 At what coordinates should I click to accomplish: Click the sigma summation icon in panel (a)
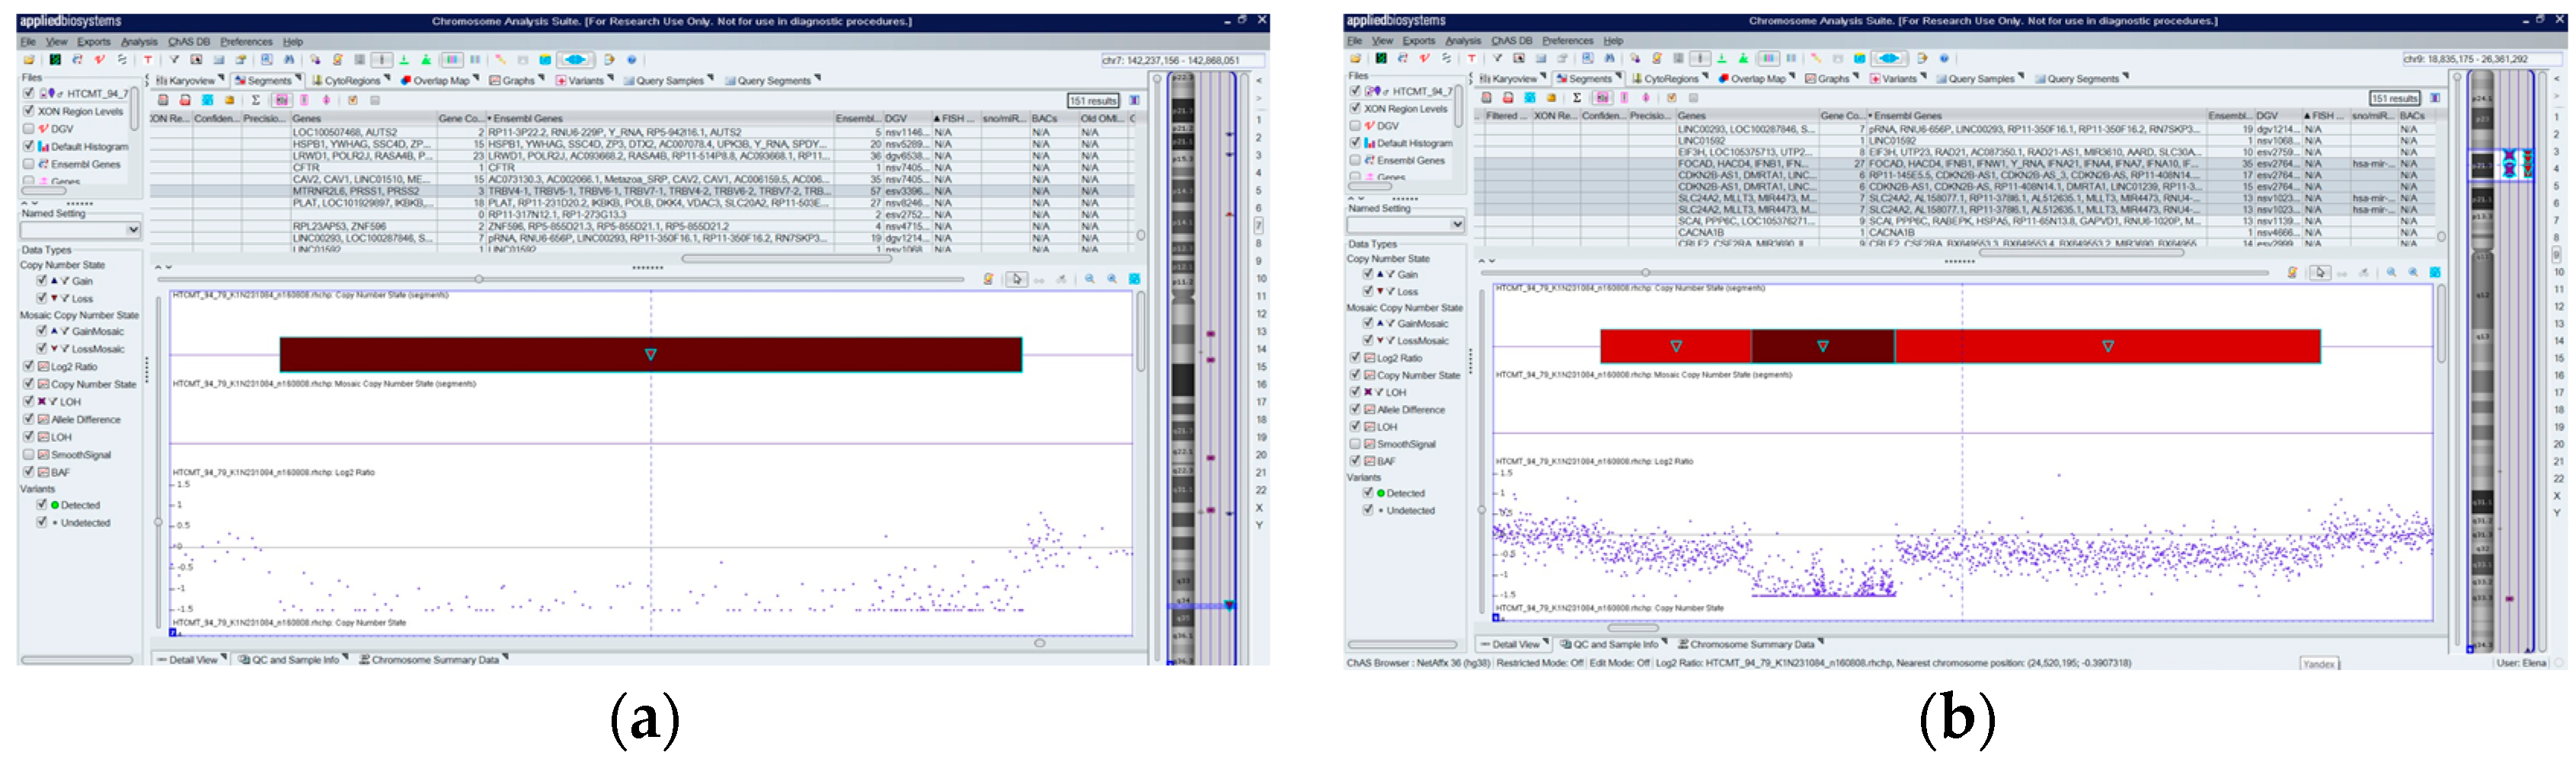pos(256,100)
